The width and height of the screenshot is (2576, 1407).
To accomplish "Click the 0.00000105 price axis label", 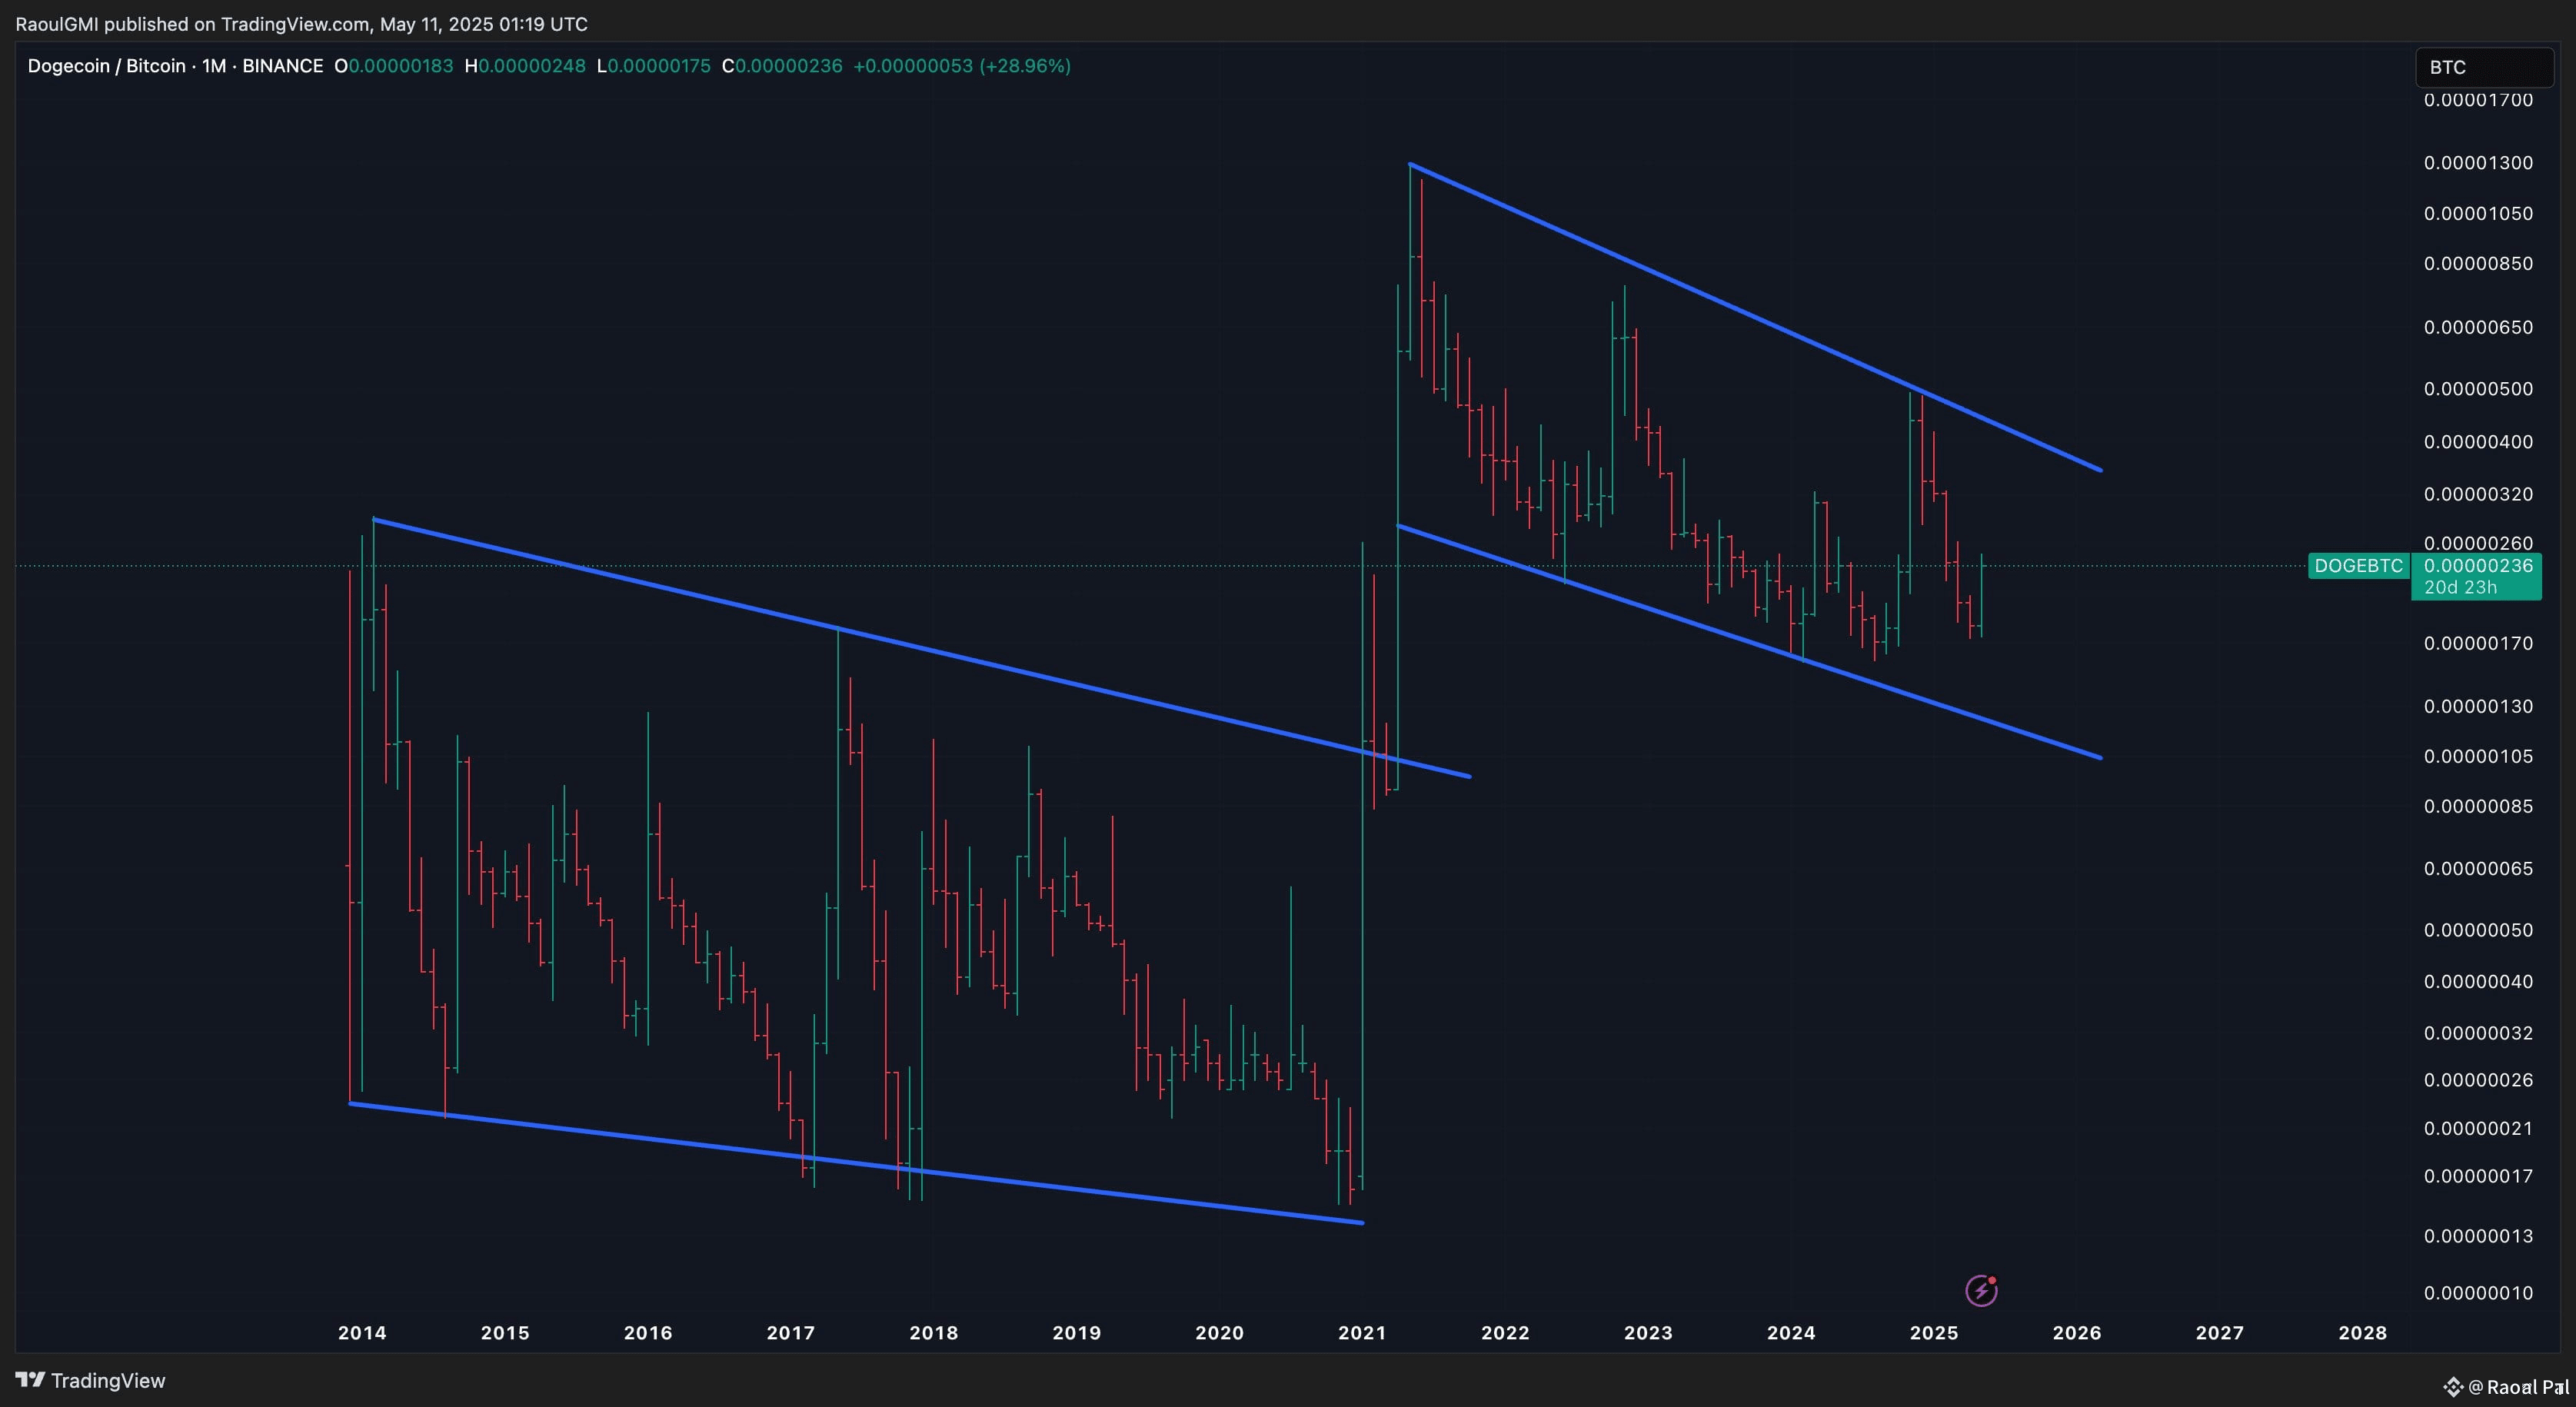I will (2478, 756).
